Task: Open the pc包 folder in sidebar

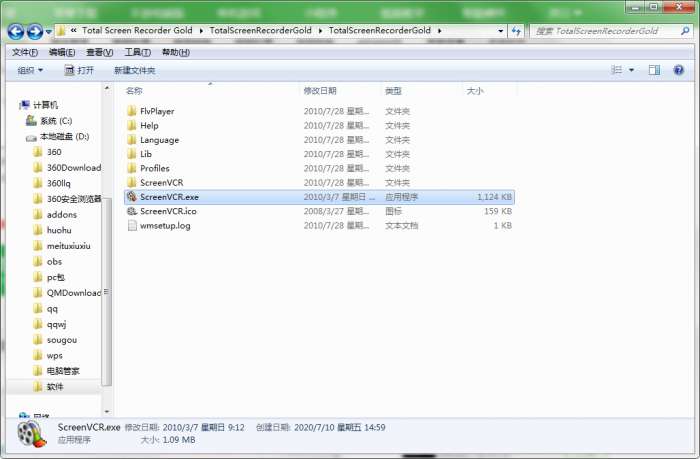Action: tap(56, 277)
